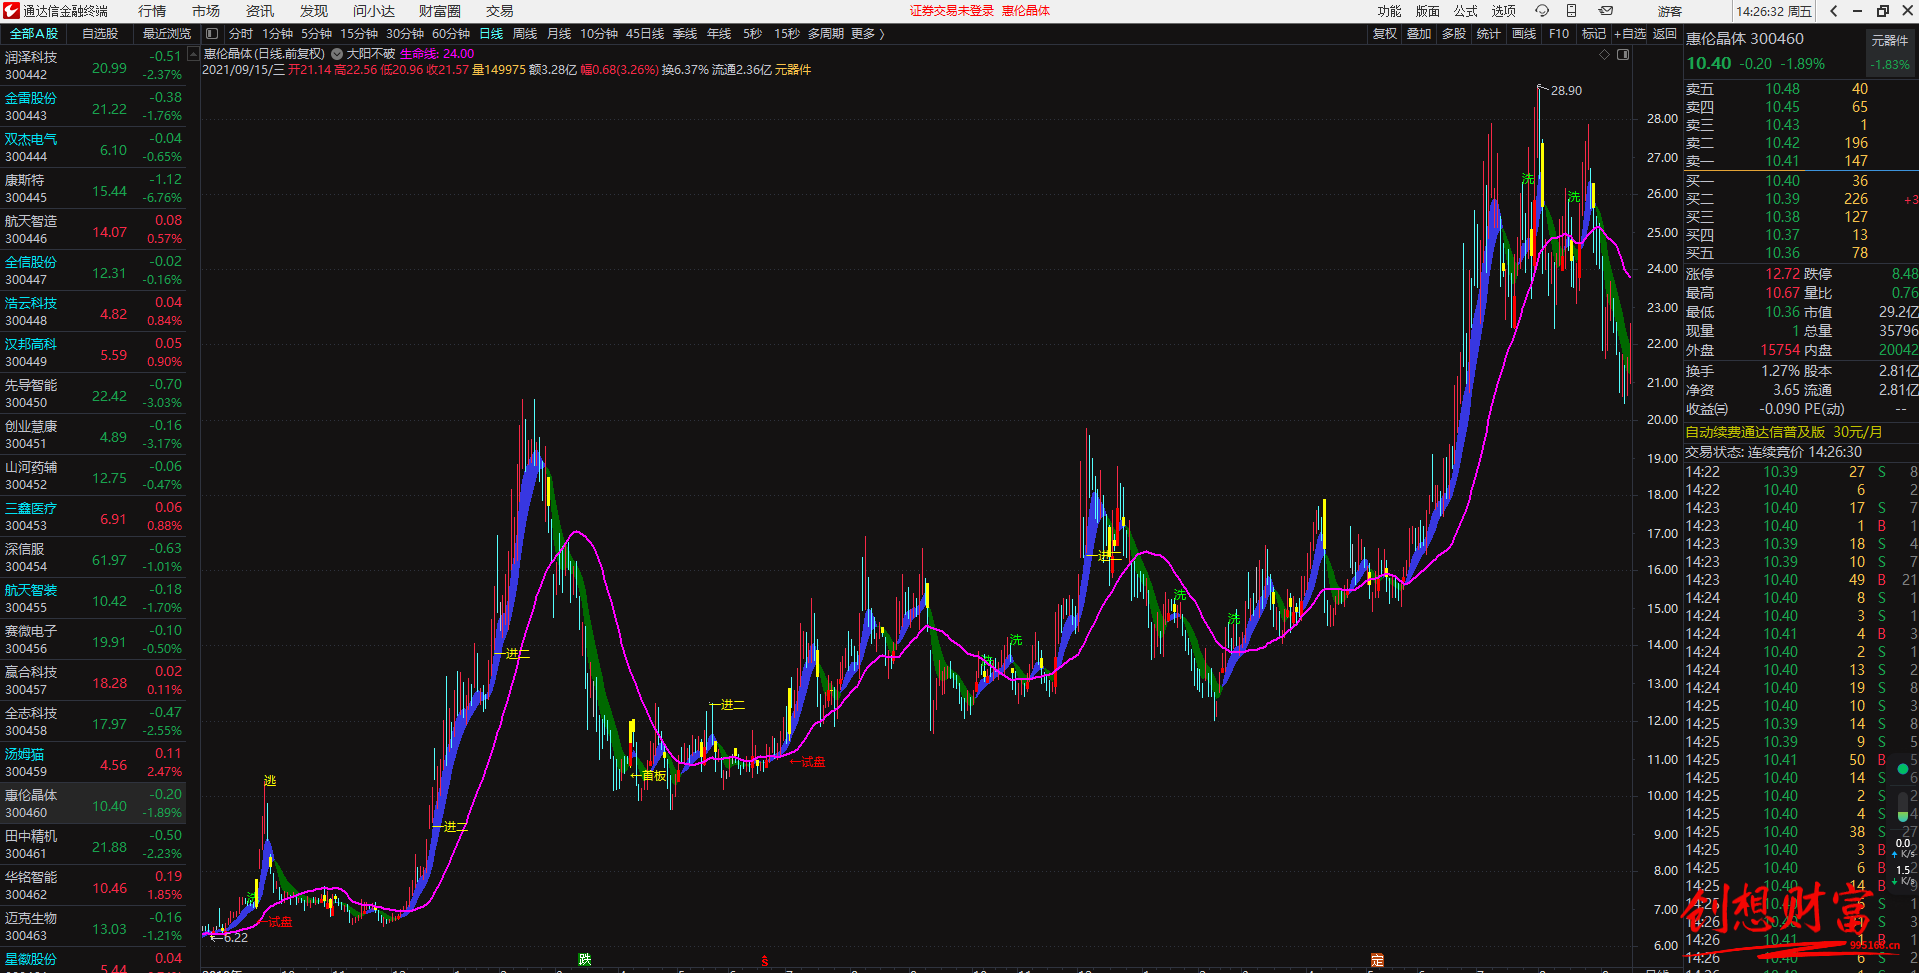Toggle the right info panel icon

pos(1623,55)
